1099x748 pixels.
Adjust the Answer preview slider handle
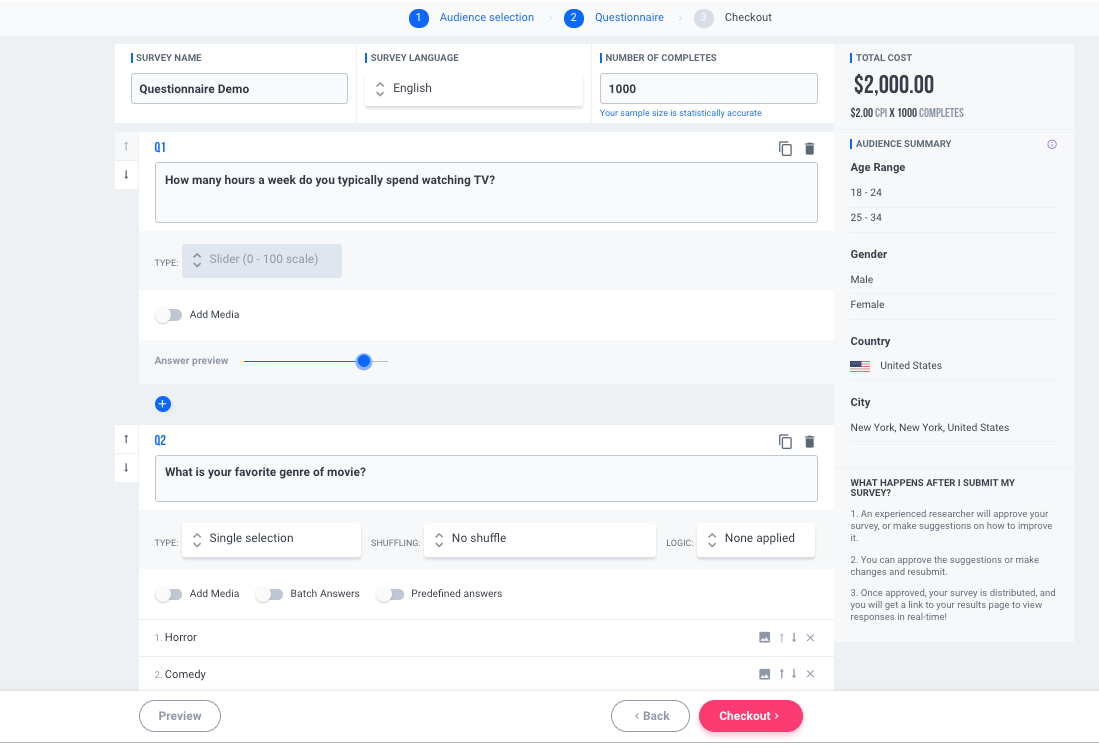tap(363, 361)
